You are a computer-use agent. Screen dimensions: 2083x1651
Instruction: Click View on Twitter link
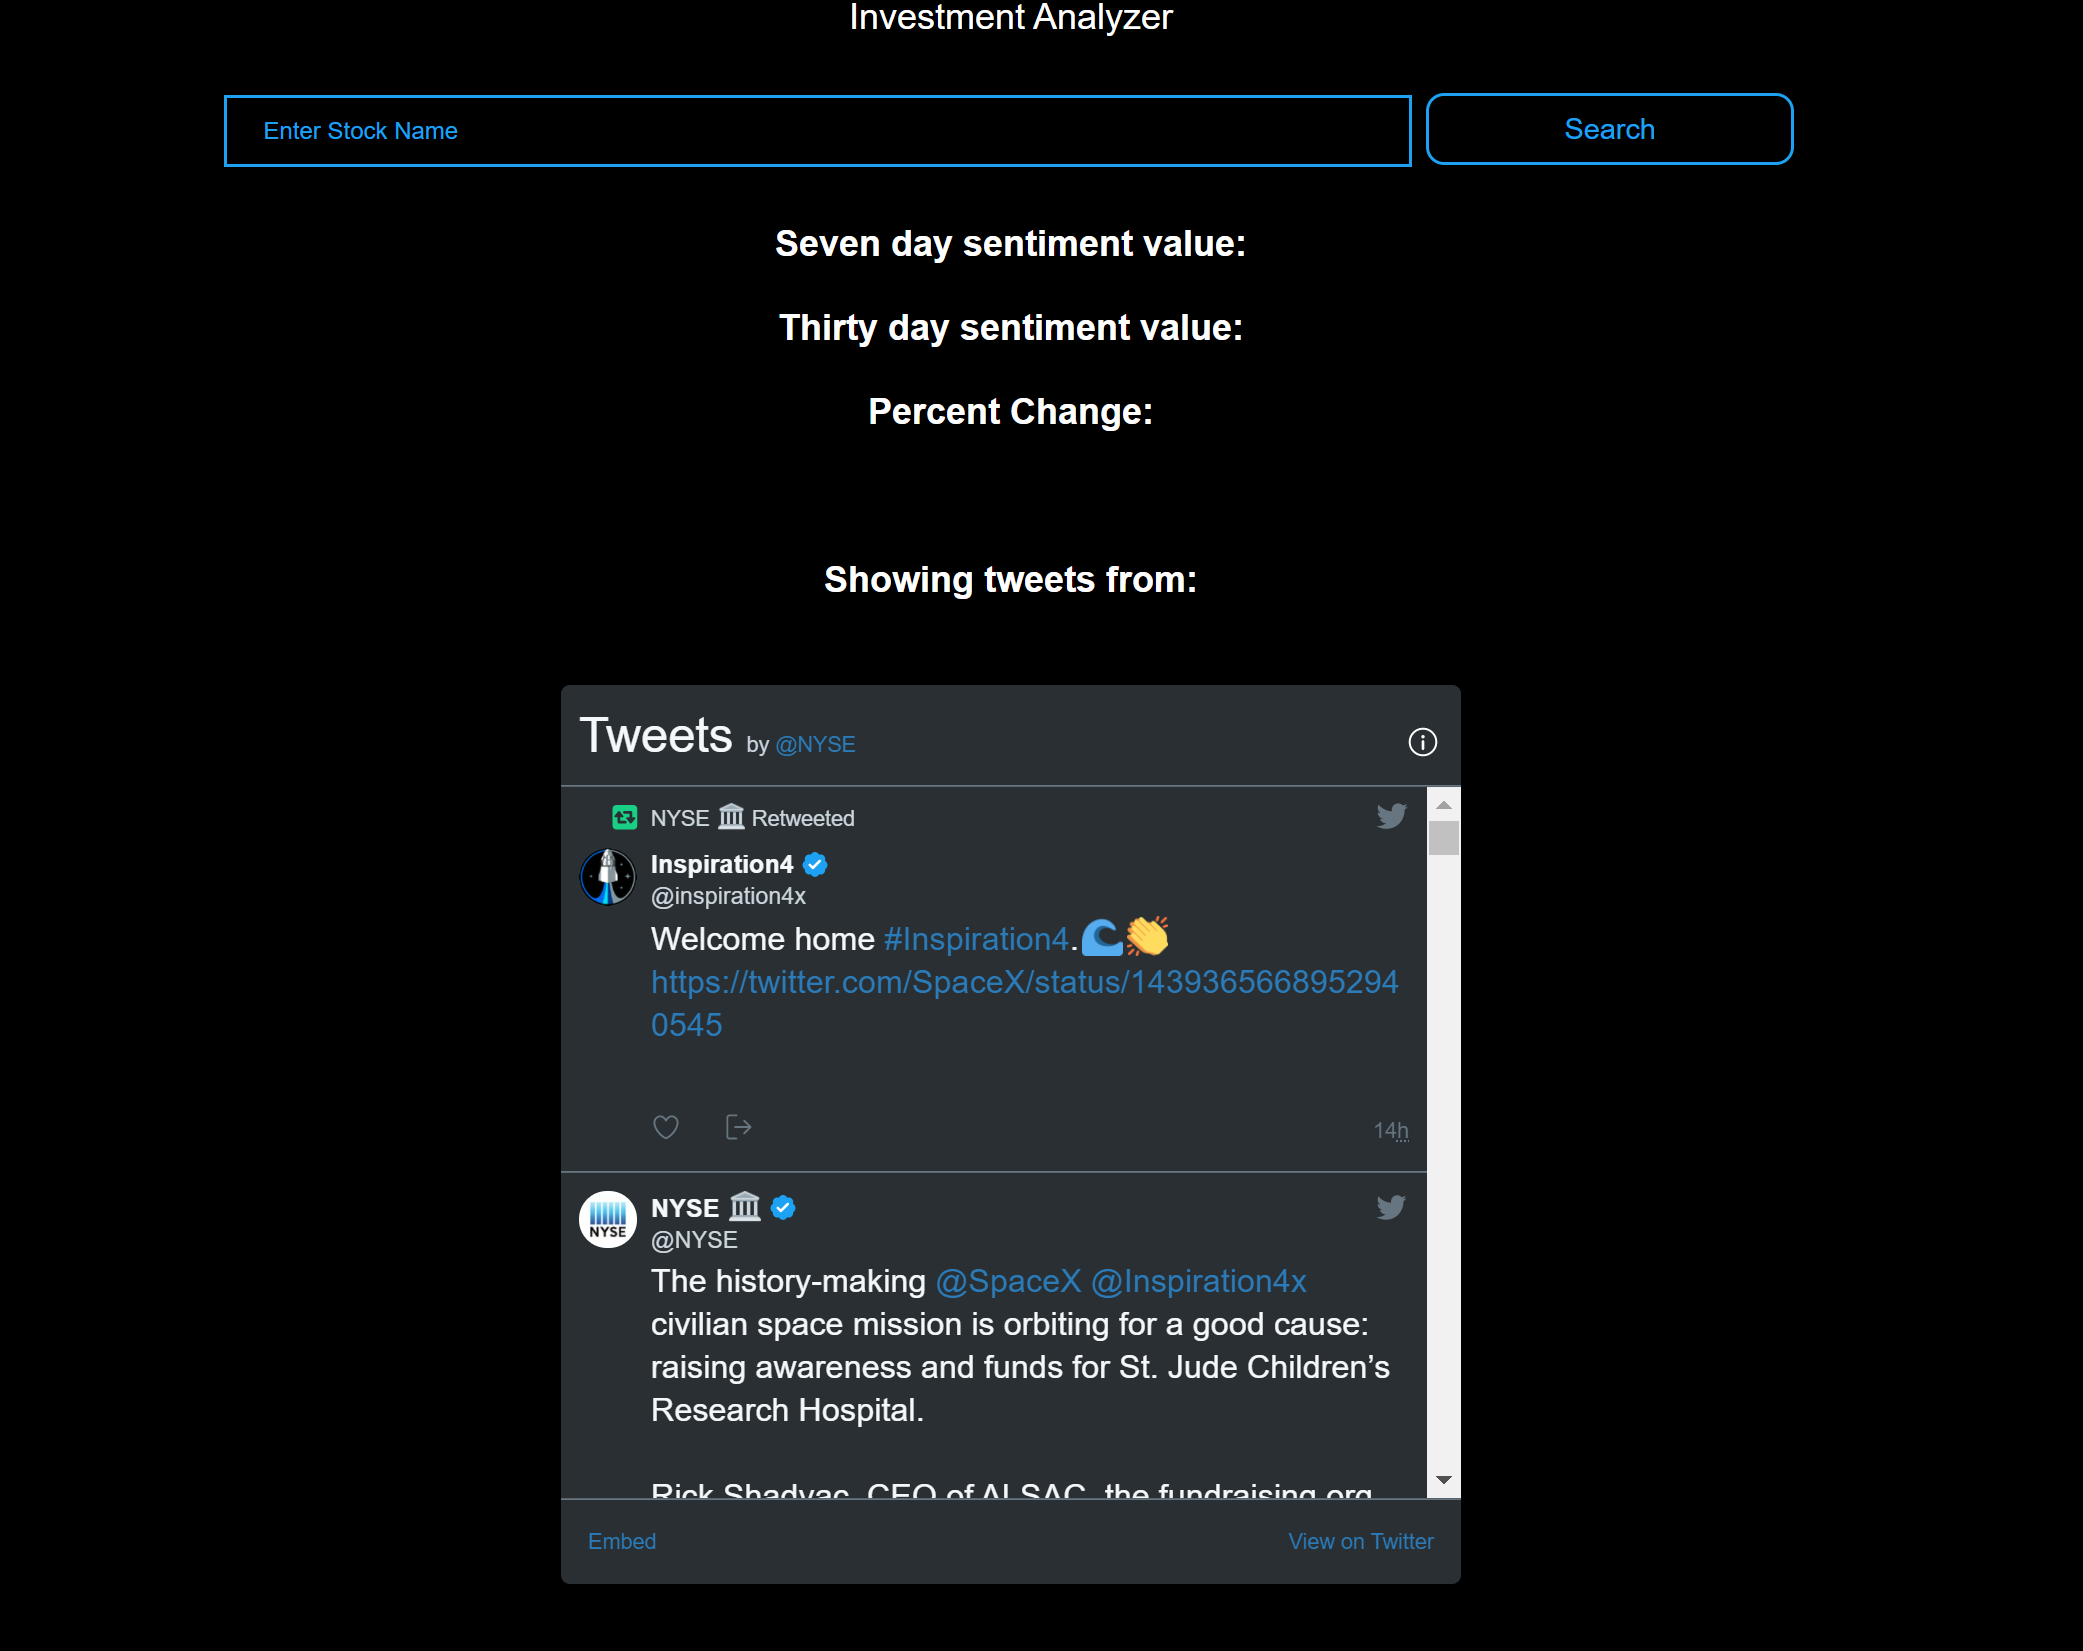point(1360,1541)
